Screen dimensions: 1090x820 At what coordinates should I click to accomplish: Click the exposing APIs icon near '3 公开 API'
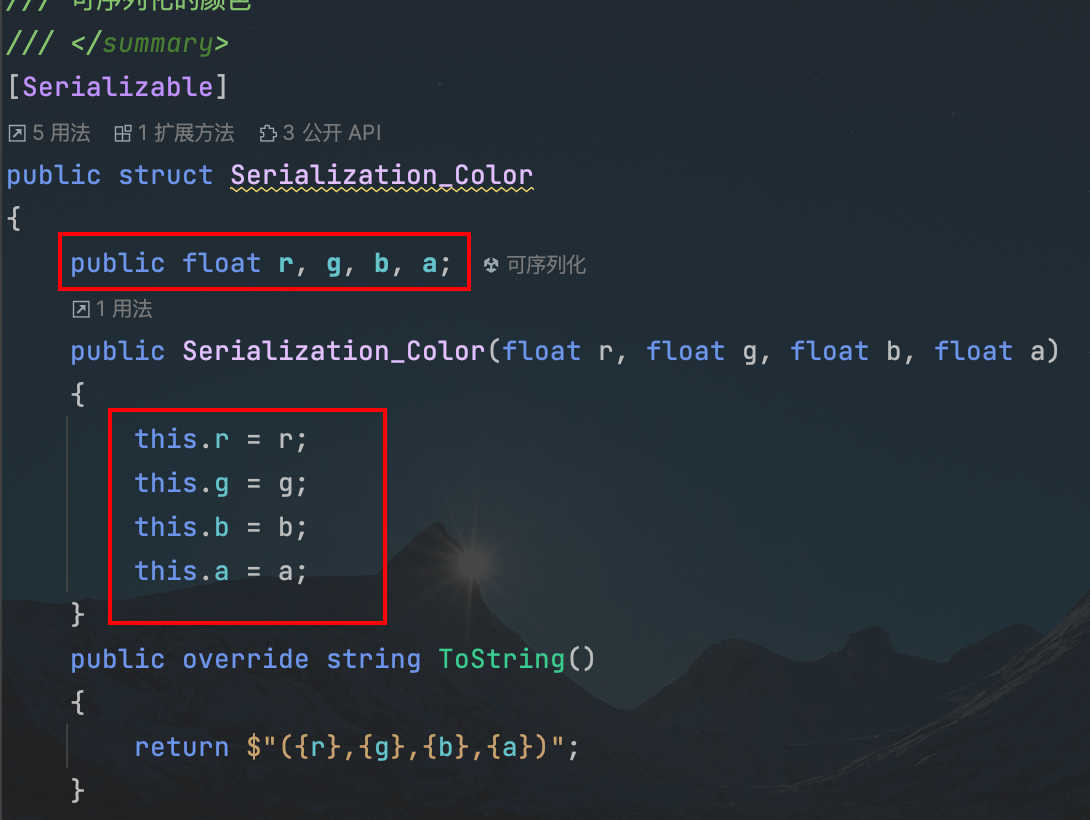(x=268, y=133)
